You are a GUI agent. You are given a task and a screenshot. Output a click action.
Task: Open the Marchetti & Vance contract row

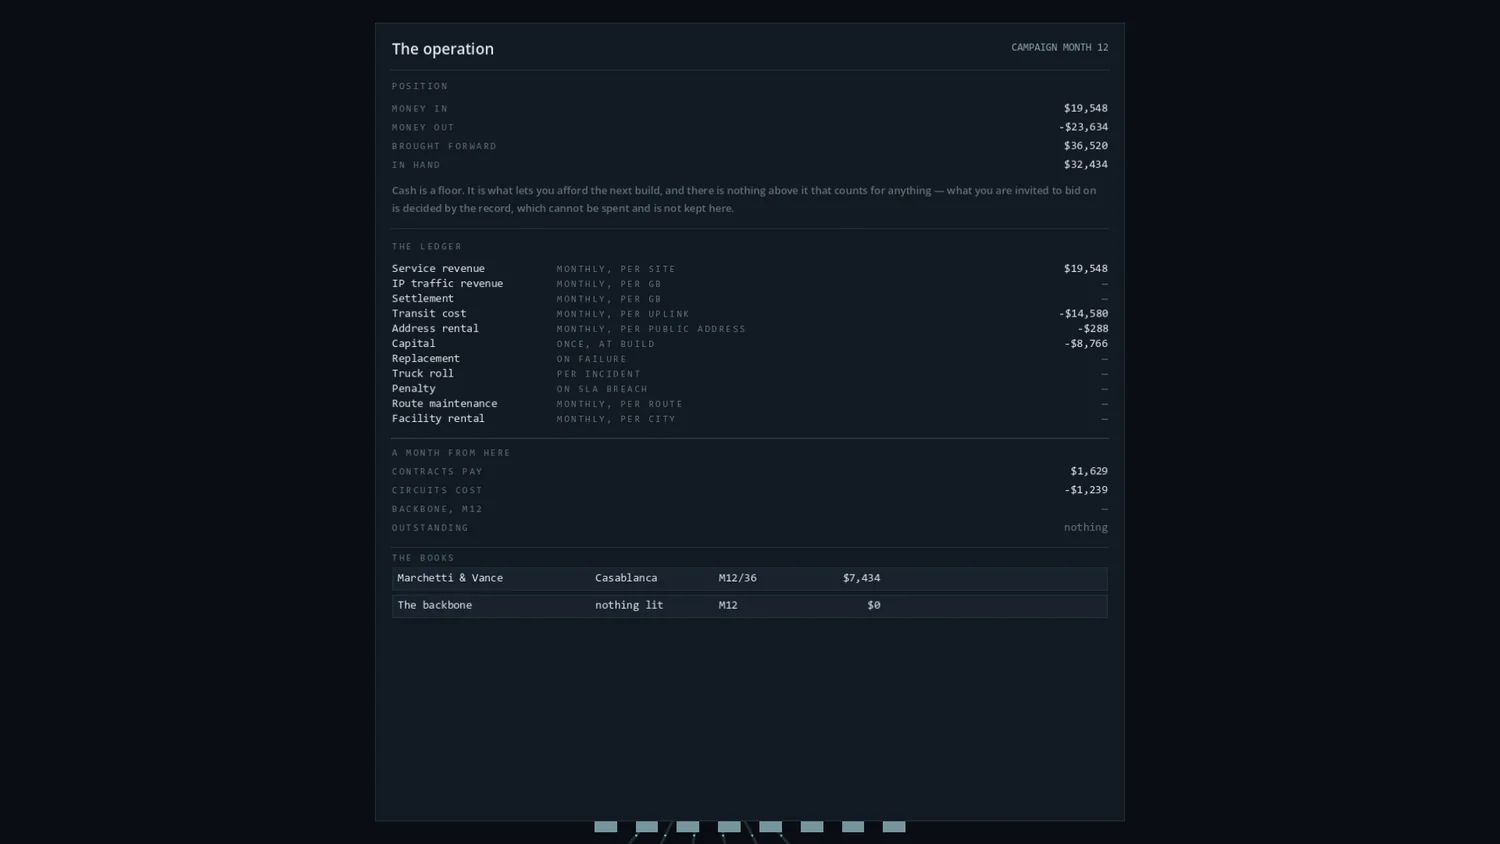pyautogui.click(x=749, y=578)
